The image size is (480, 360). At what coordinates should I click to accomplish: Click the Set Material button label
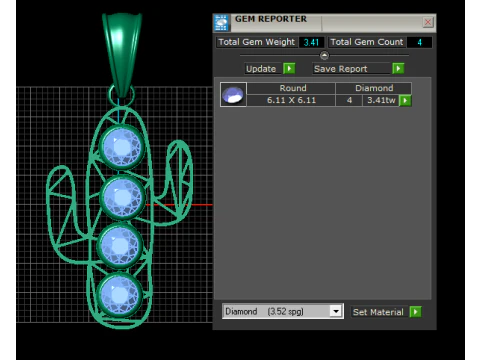(x=378, y=312)
